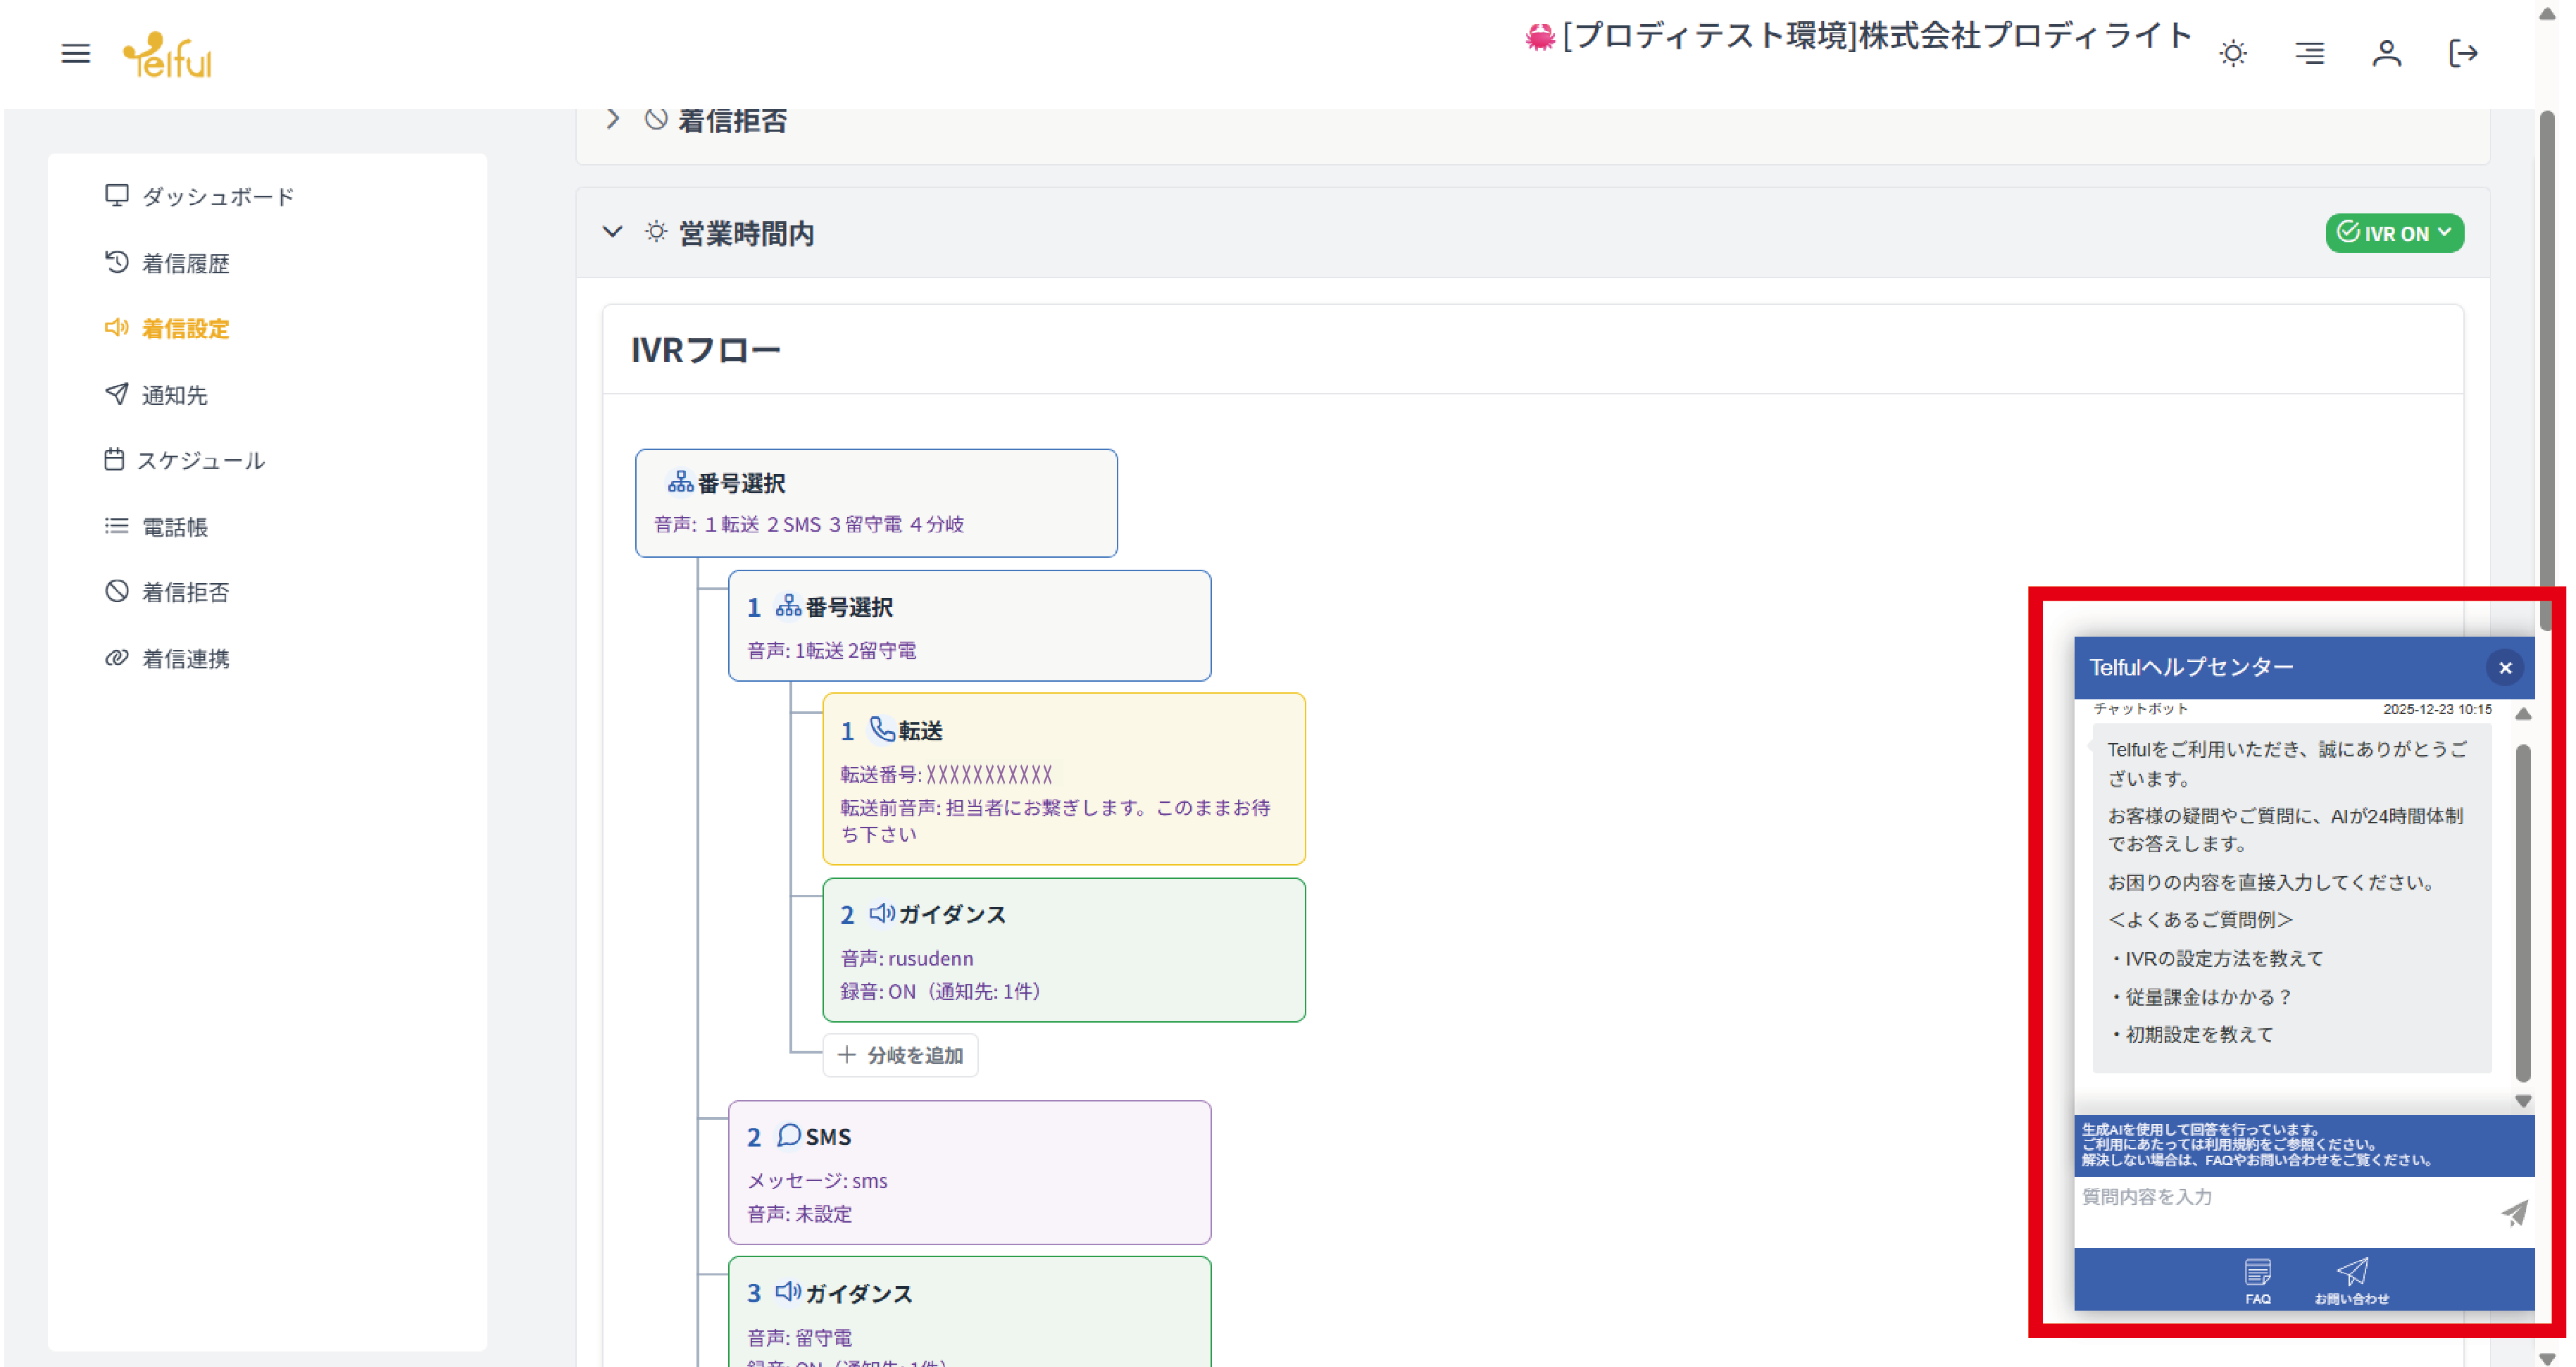Image resolution: width=2576 pixels, height=1367 pixels.
Task: Click the right-aligned lines layout icon
Action: click(2309, 53)
